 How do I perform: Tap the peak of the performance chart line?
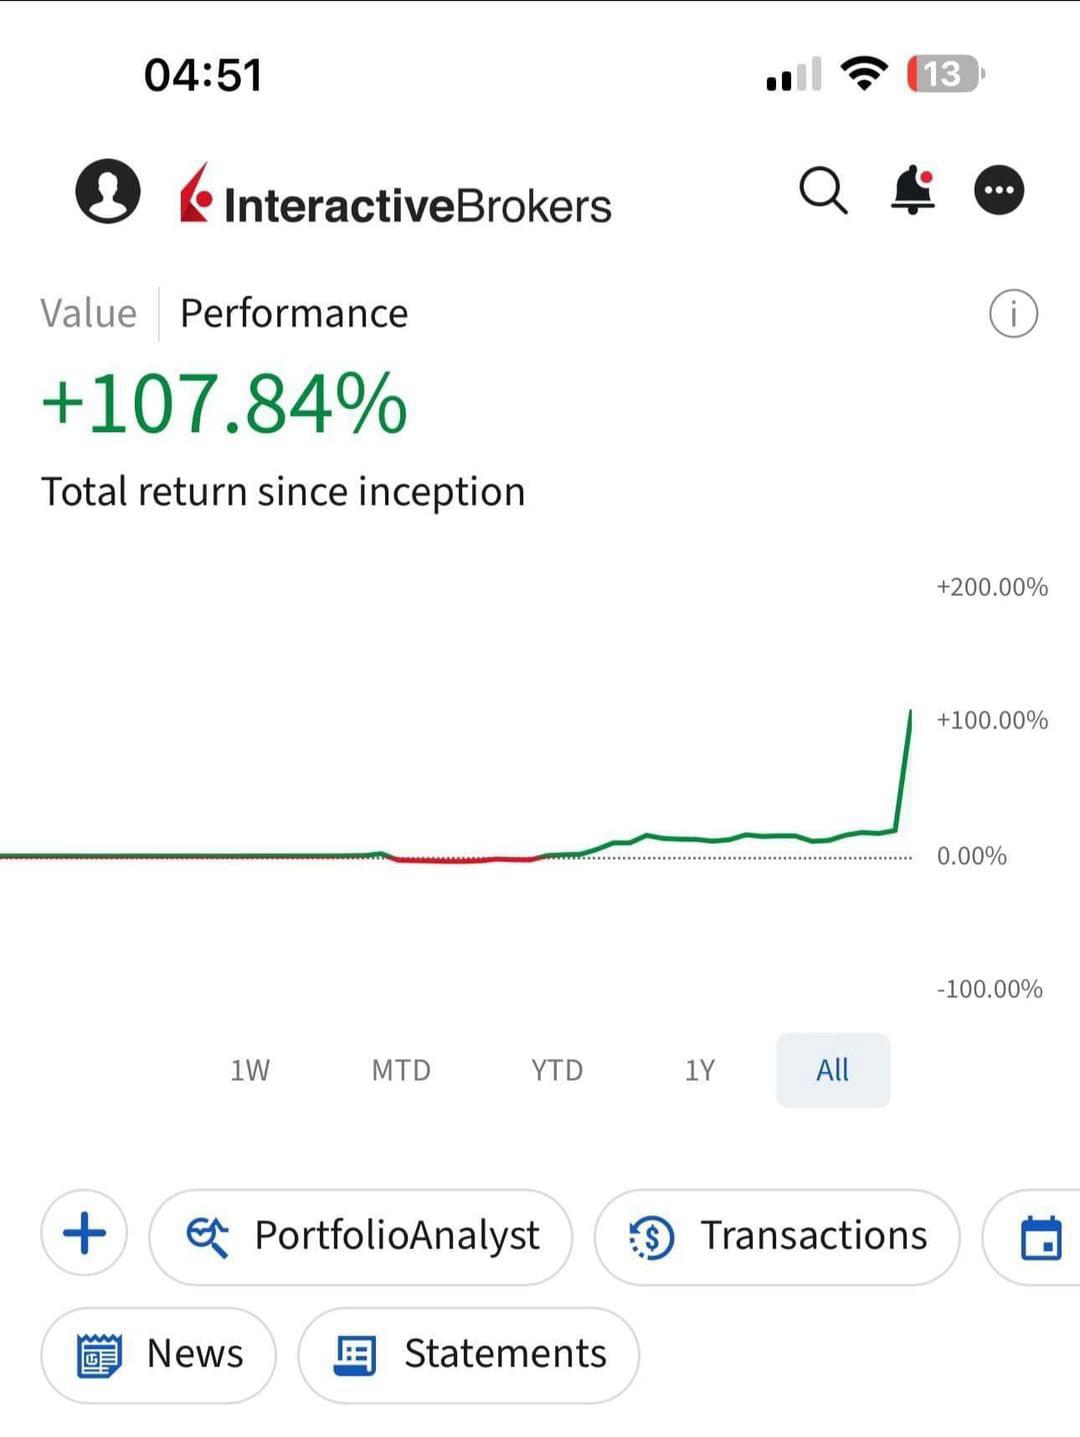click(x=910, y=711)
